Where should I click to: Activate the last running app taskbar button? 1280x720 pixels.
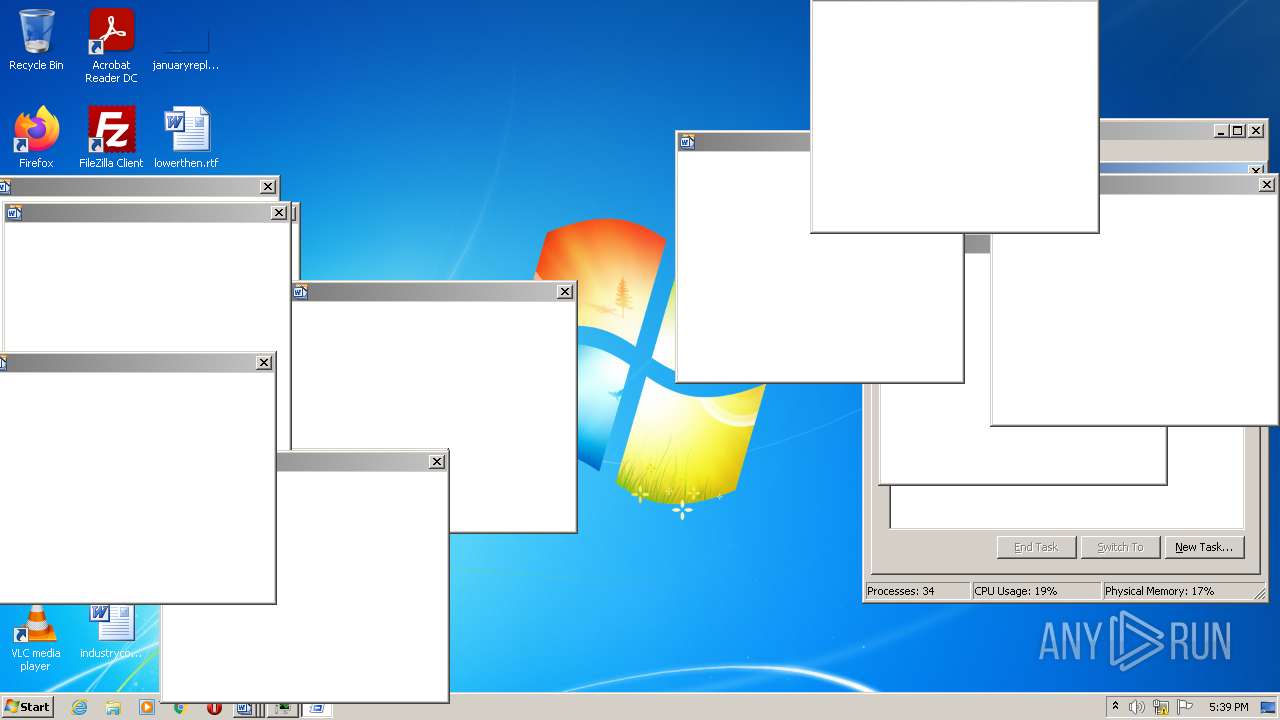click(x=317, y=708)
